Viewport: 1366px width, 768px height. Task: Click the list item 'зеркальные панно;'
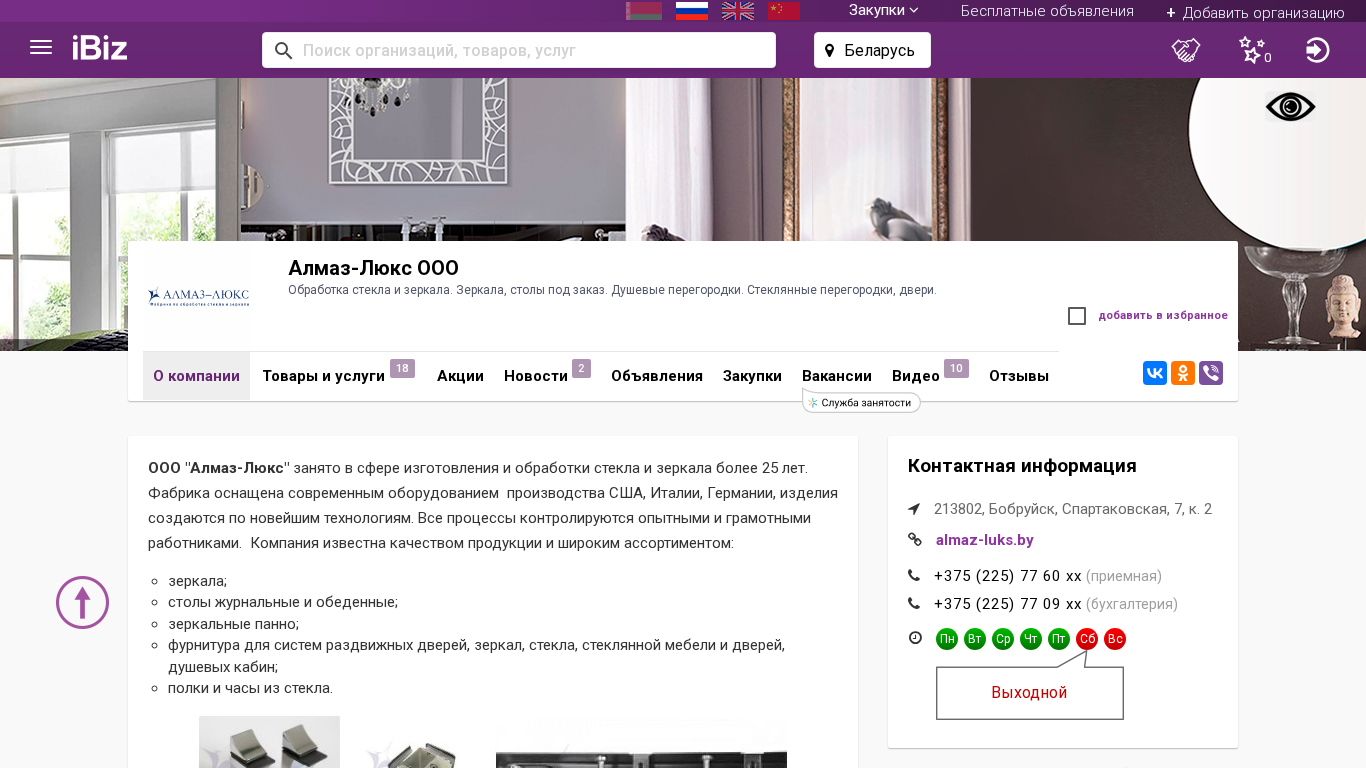pos(233,624)
